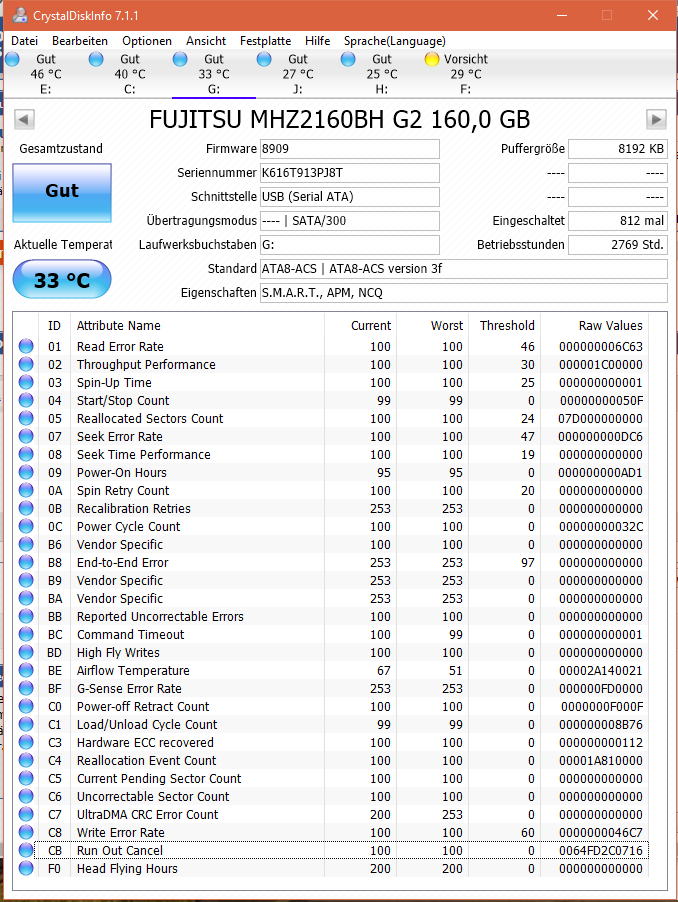This screenshot has width=678, height=902.
Task: Click the Übertragungsmodus field SATA/300
Action: (350, 220)
